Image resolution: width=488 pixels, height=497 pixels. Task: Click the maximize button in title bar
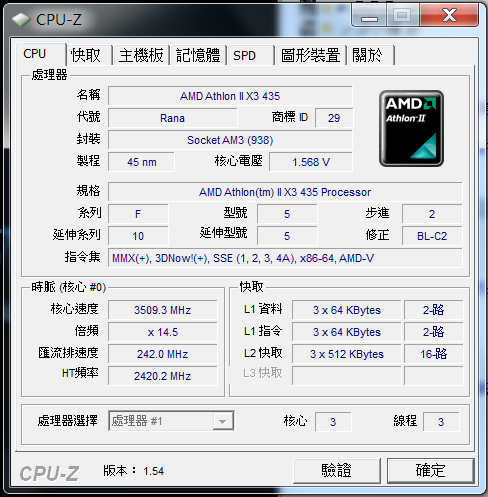click(x=402, y=15)
